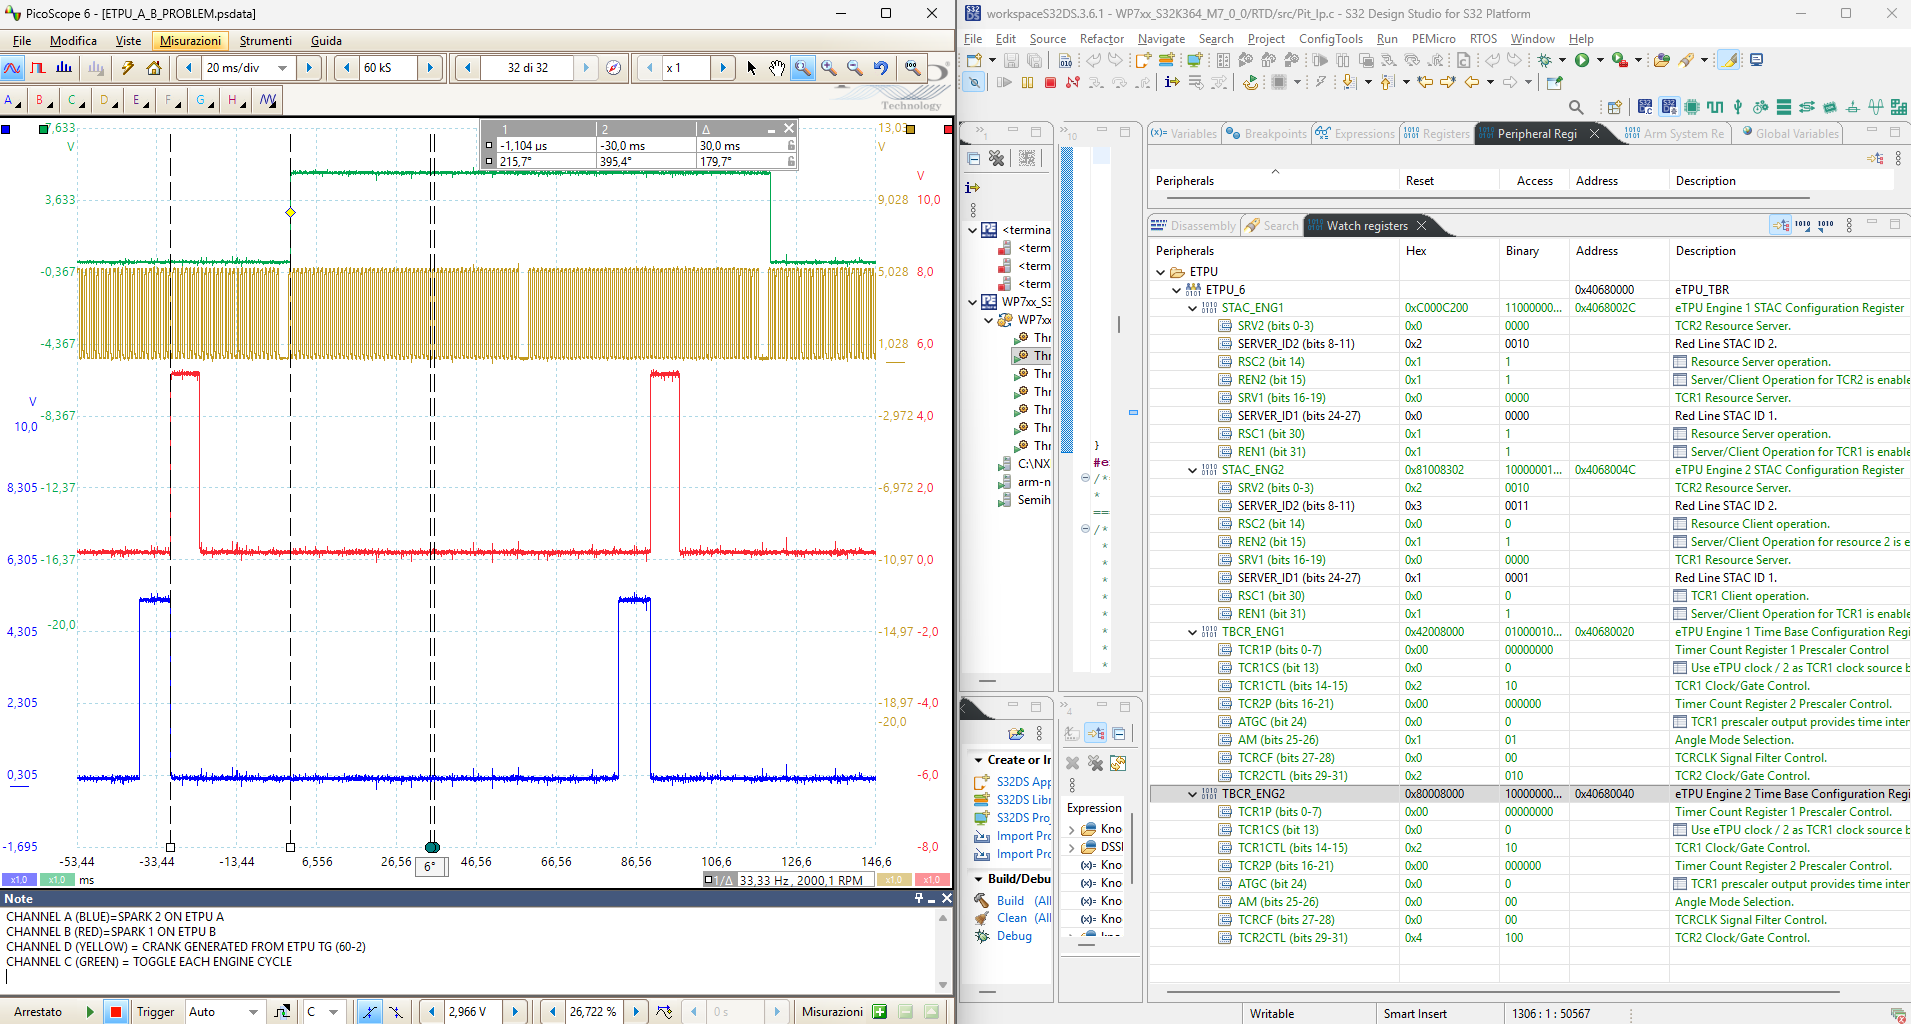Viewport: 1911px width, 1024px height.
Task: Switch to the Registers tab
Action: tap(1437, 134)
